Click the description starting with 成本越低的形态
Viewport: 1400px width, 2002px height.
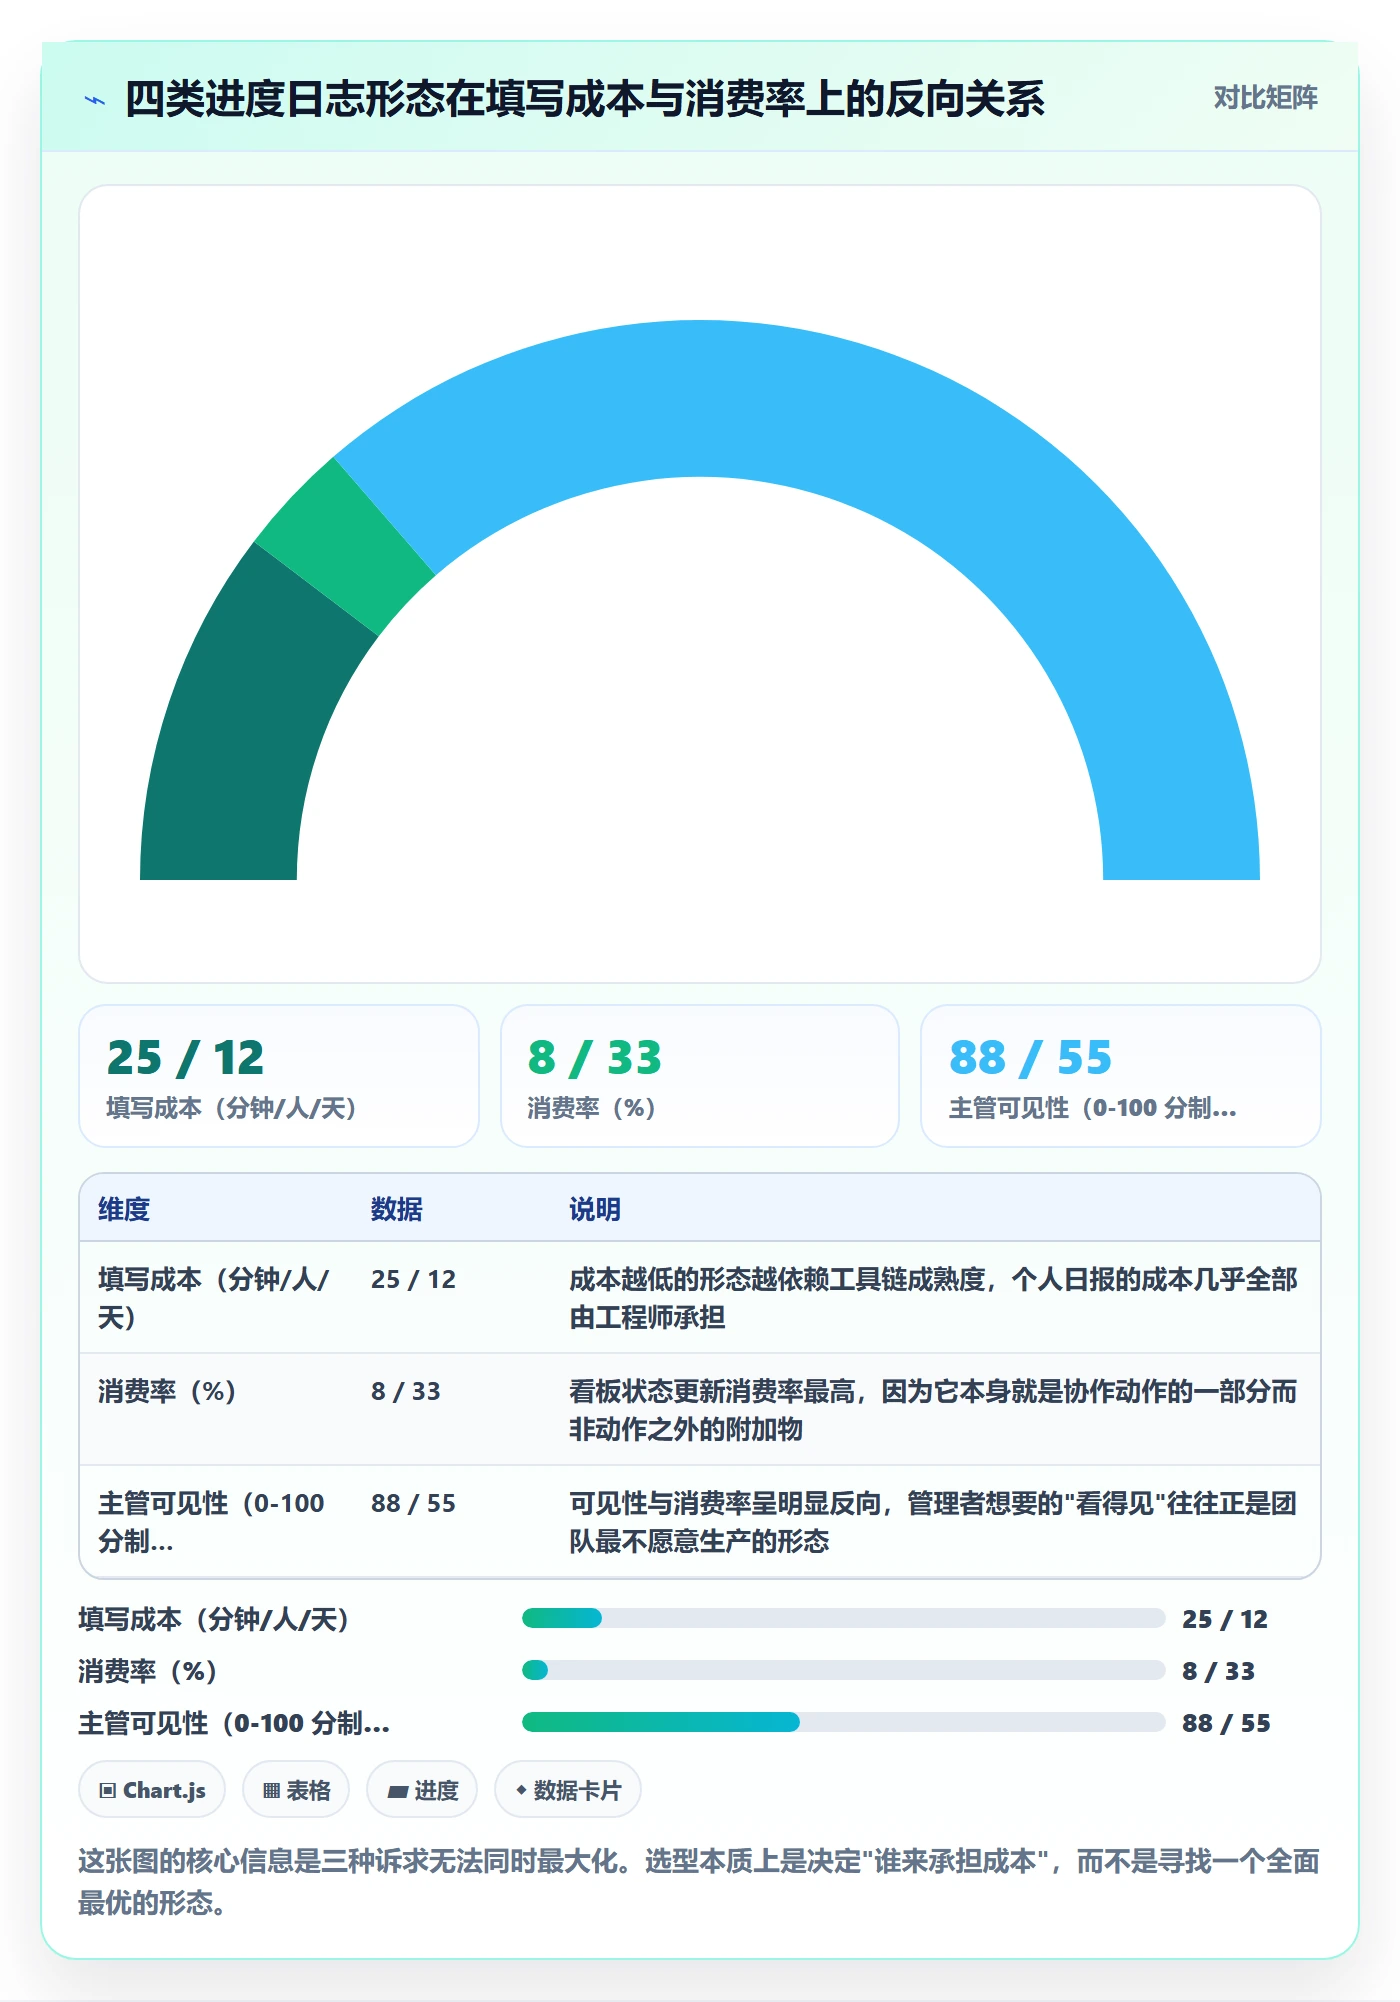(933, 1298)
